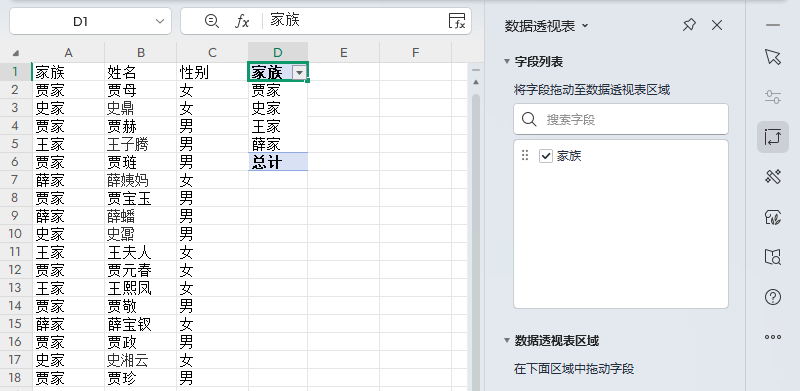
Task: Collapse the 数据透视表区域 section
Action: pos(507,340)
